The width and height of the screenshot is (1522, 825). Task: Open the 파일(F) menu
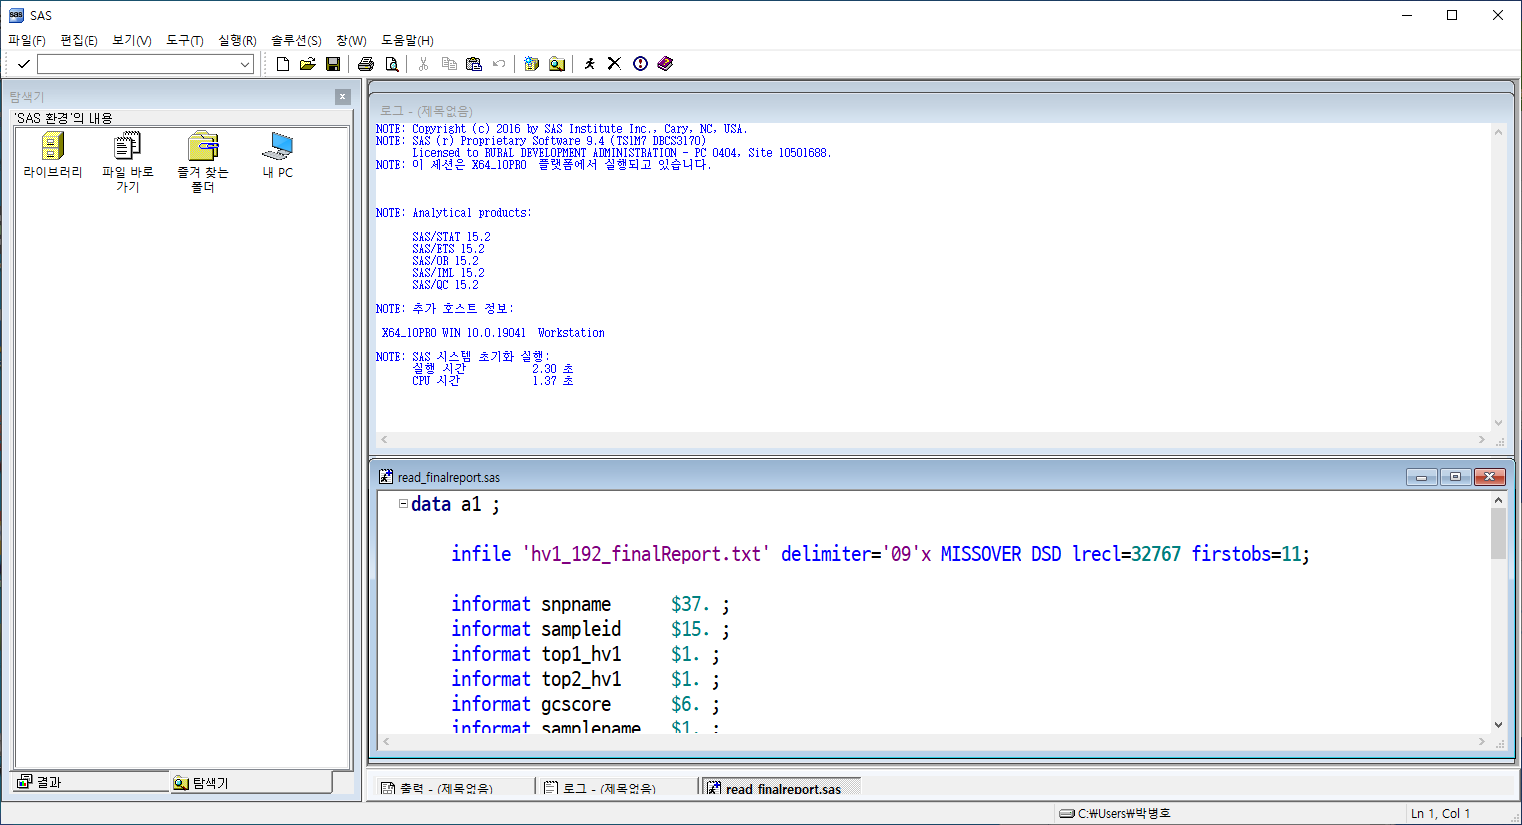(x=27, y=40)
